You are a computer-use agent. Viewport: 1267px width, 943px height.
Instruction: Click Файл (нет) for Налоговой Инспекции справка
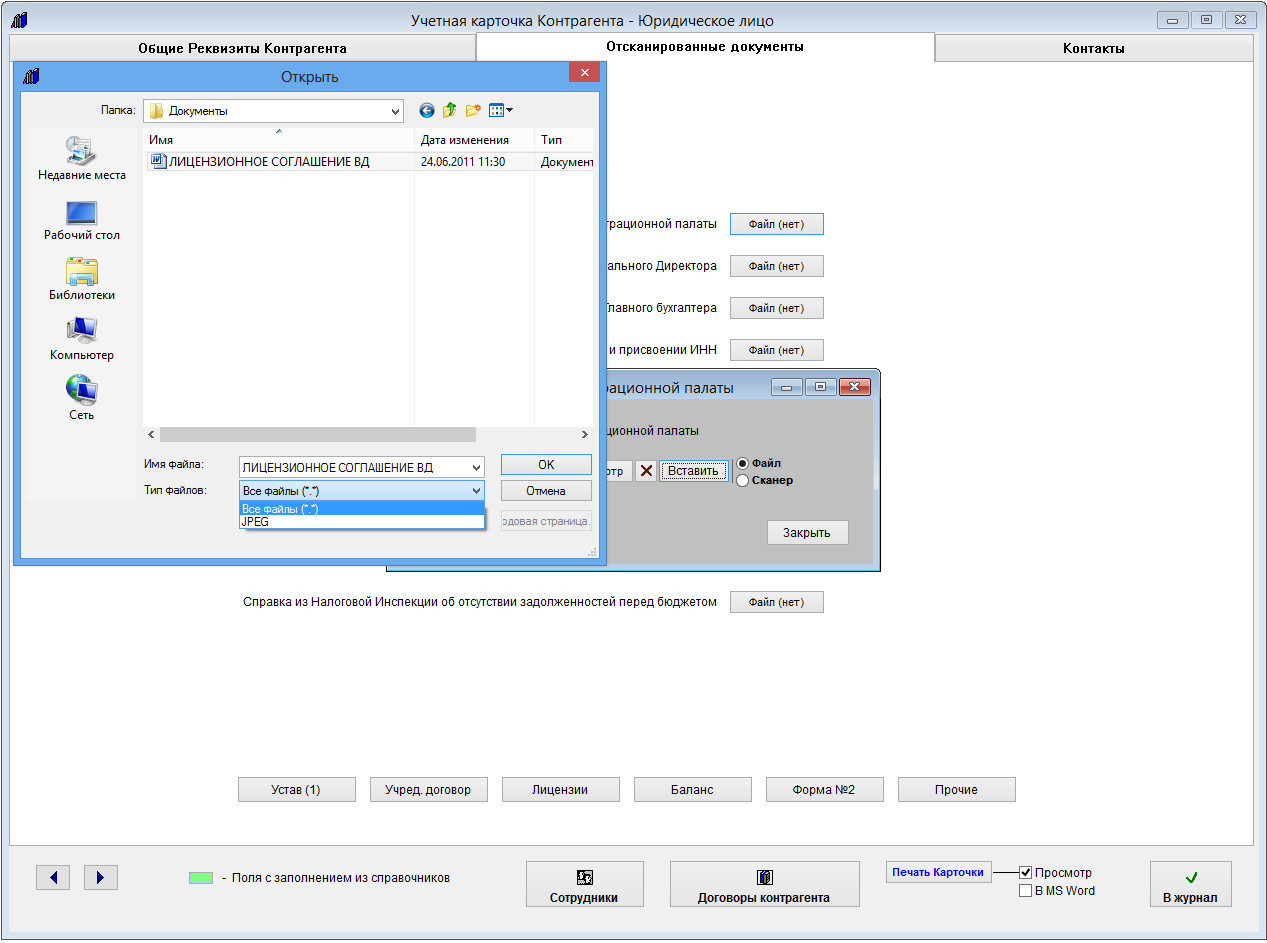point(776,602)
